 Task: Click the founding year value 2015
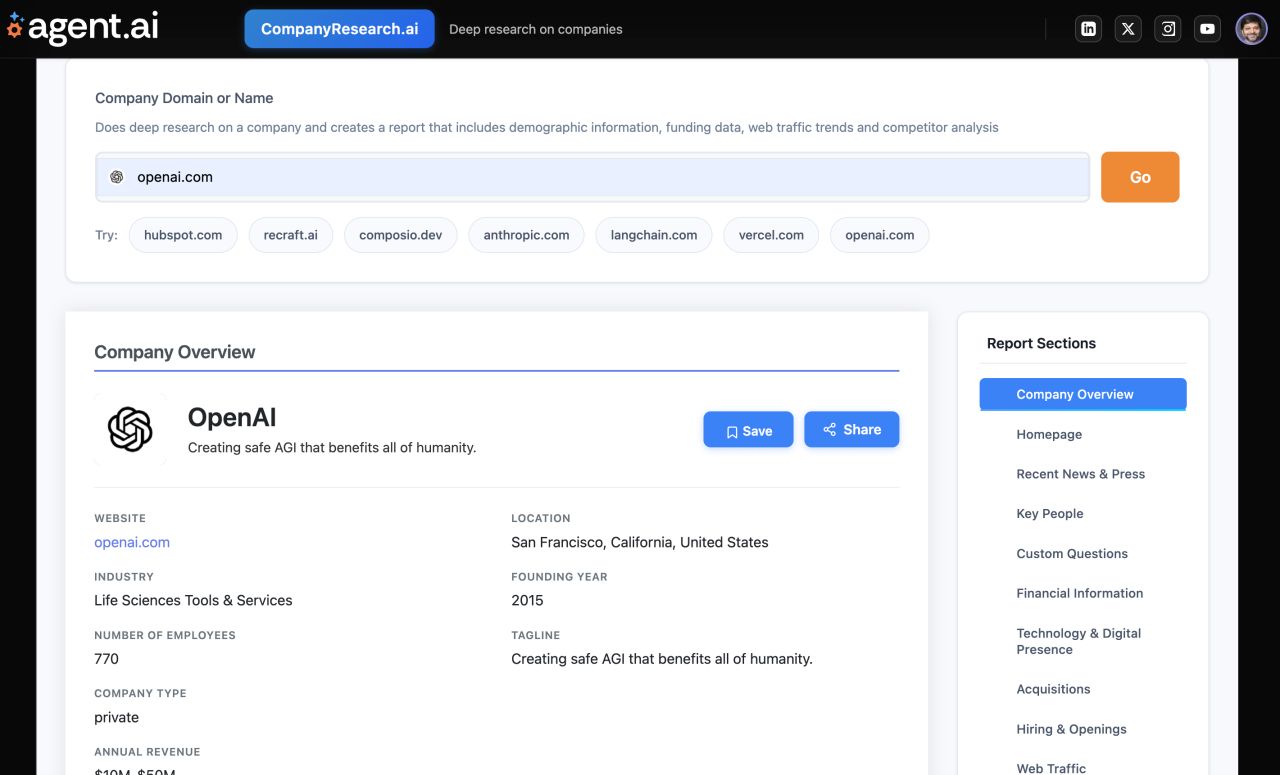(527, 600)
